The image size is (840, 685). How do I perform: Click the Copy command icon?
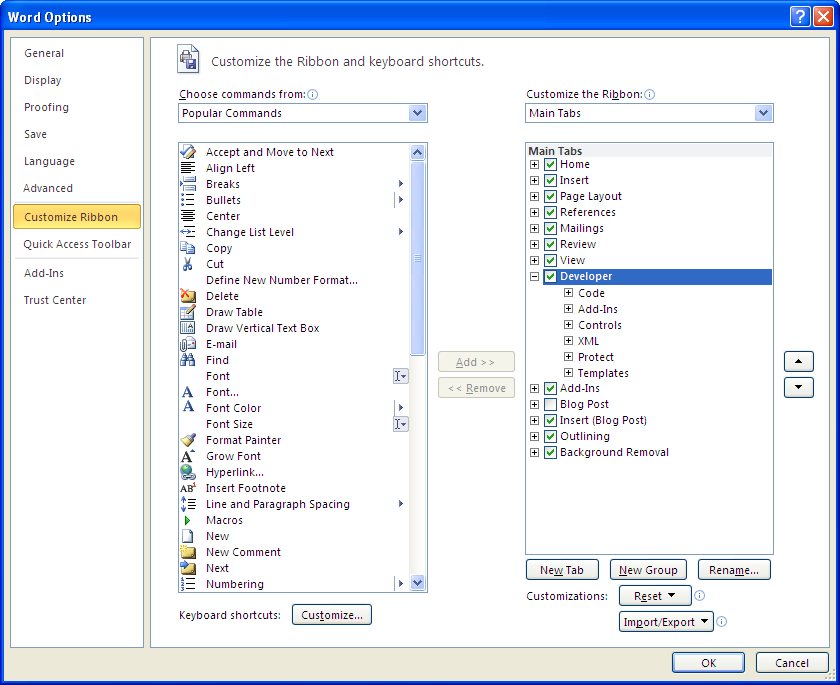(x=188, y=248)
